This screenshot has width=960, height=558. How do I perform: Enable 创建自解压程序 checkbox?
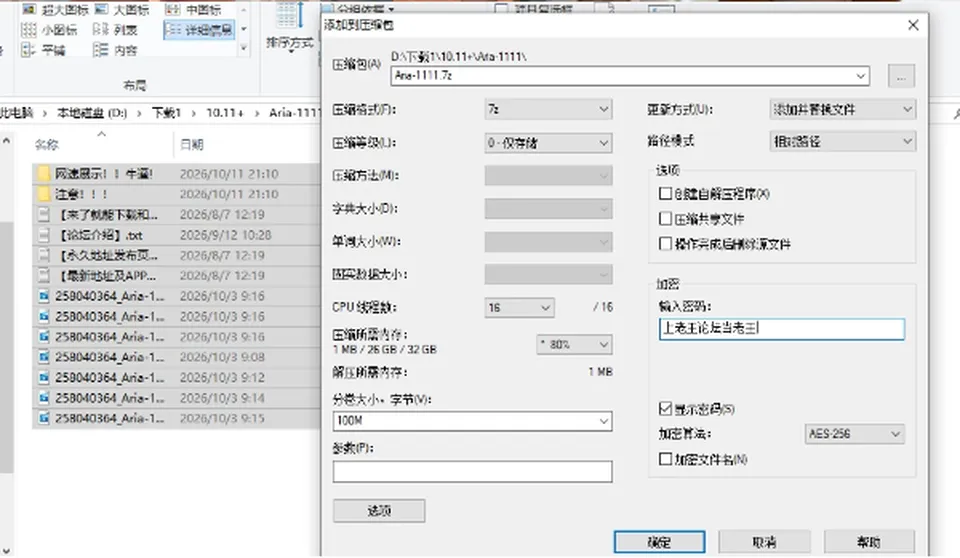pyautogui.click(x=666, y=194)
